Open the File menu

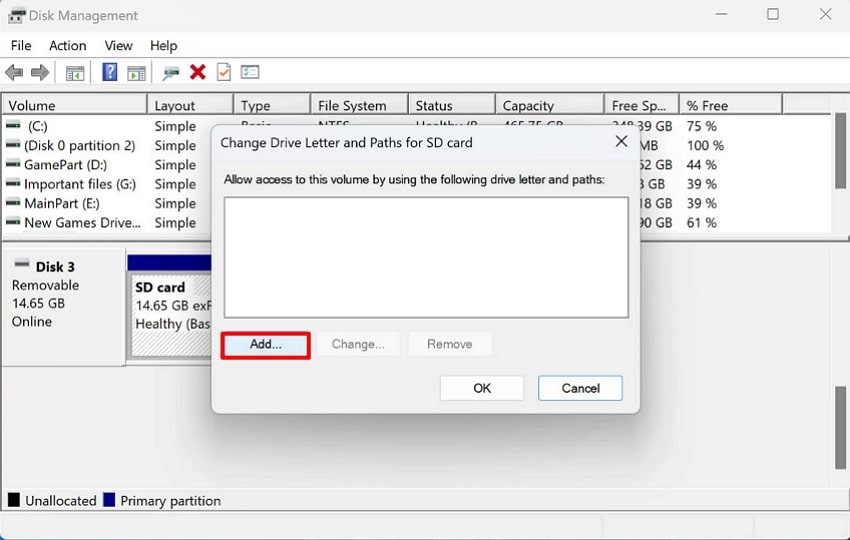click(x=21, y=46)
